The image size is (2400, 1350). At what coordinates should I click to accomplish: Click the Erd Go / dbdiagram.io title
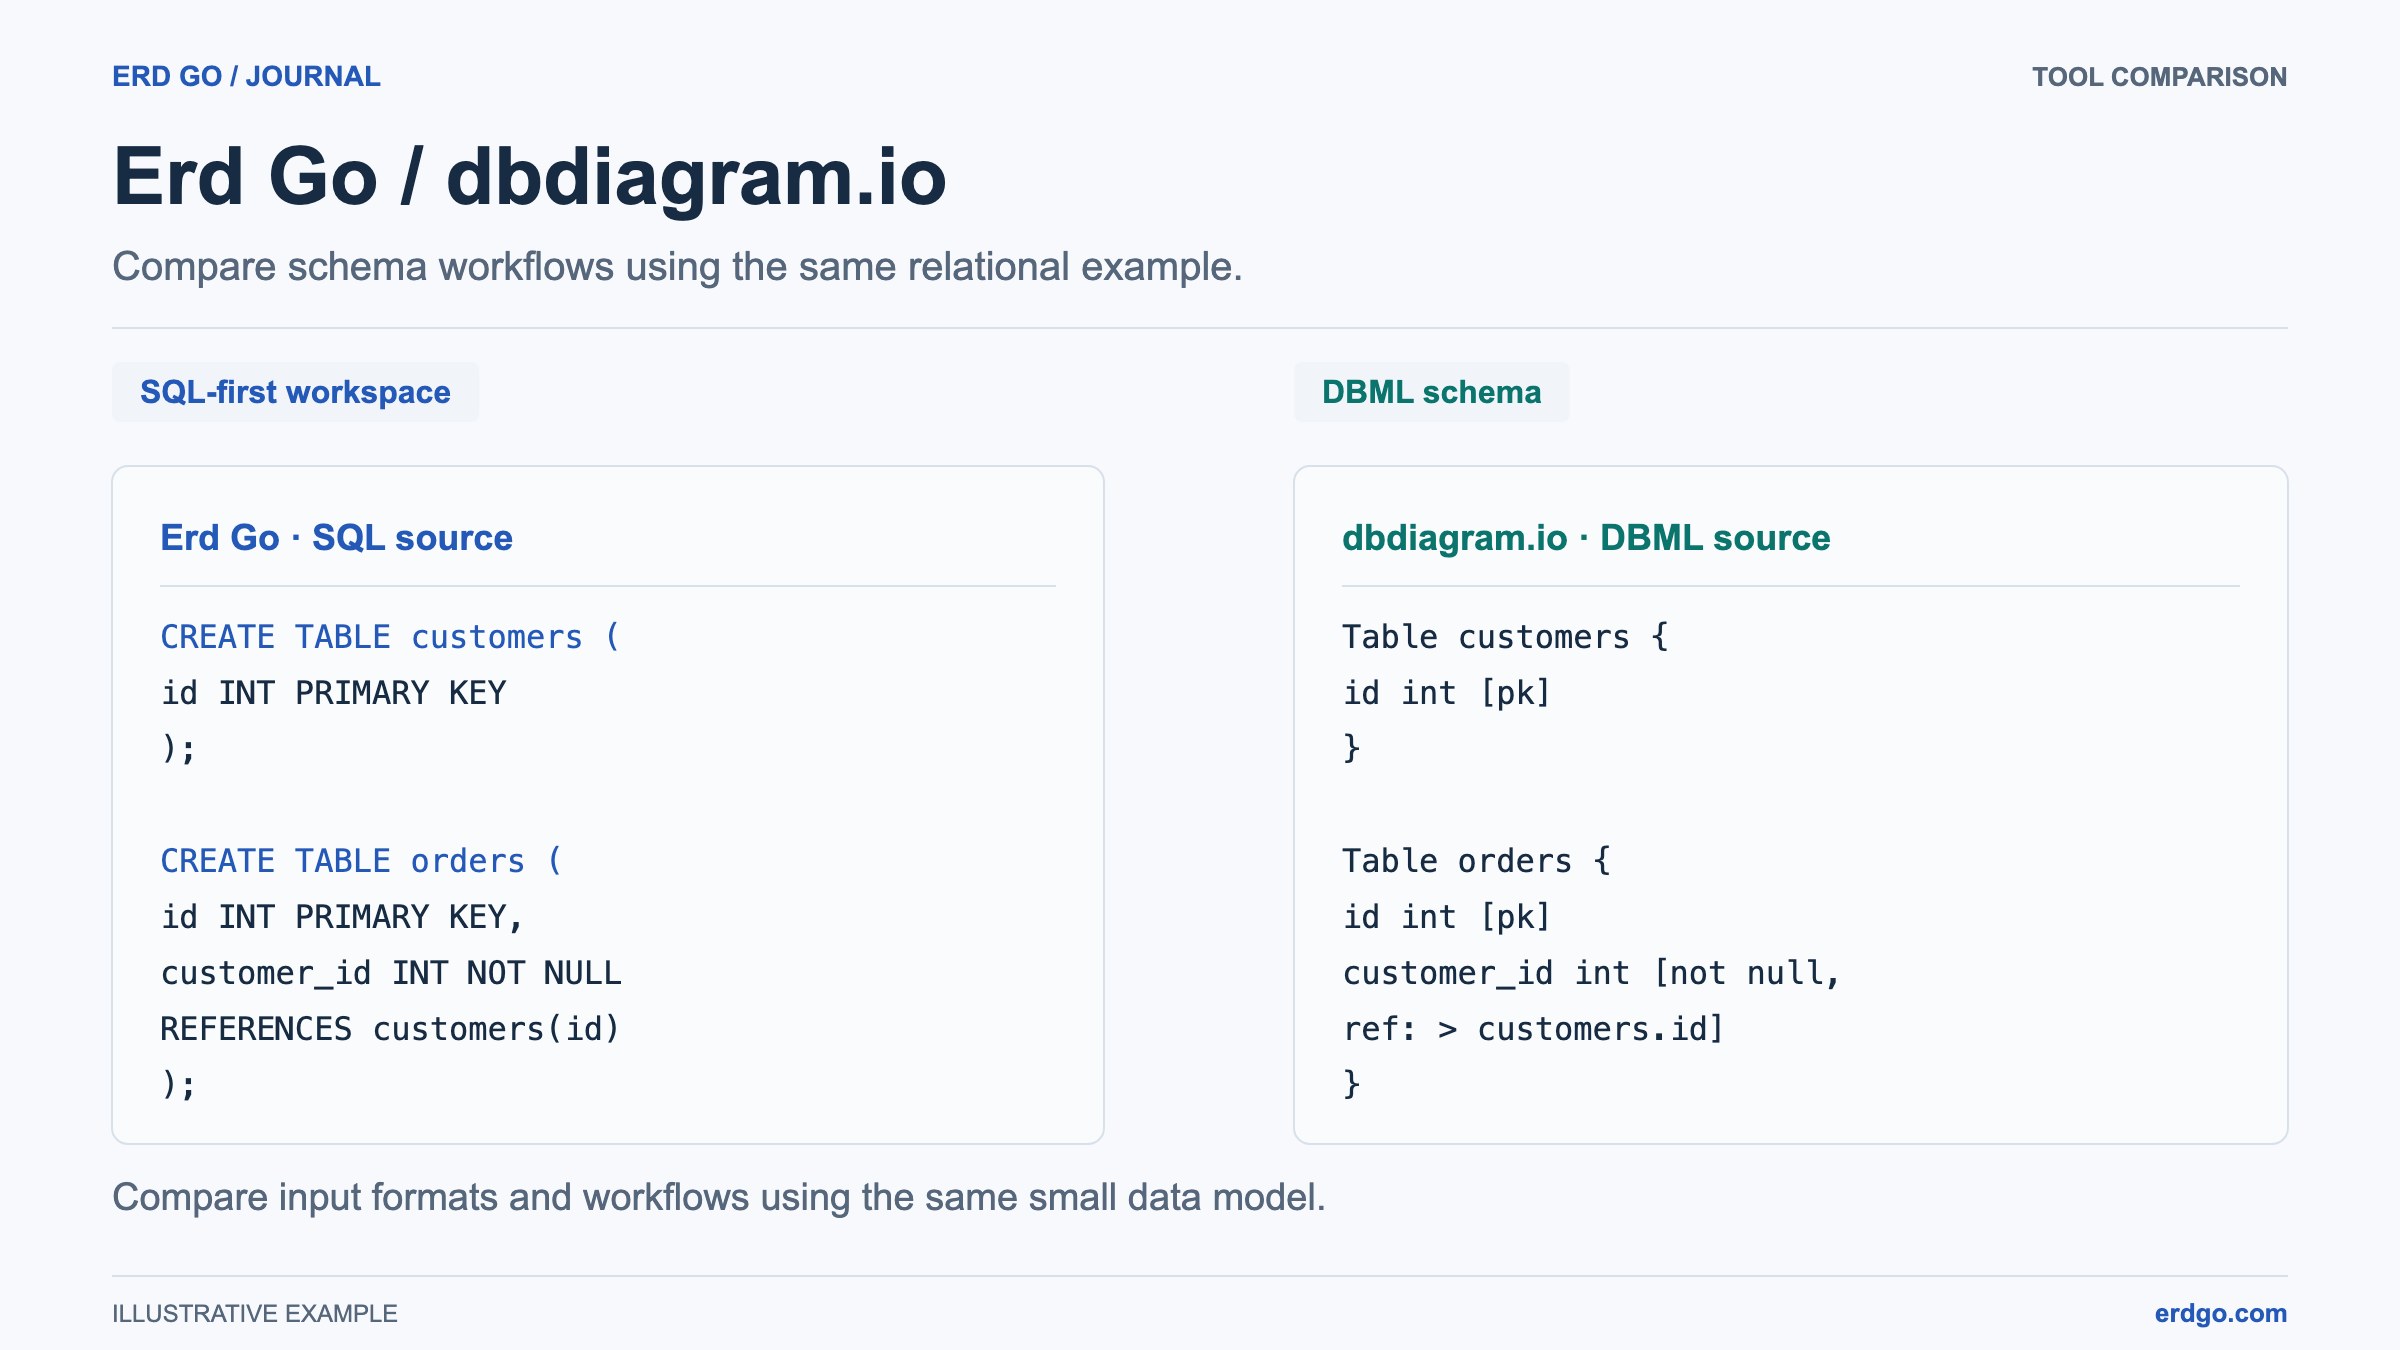tap(529, 177)
